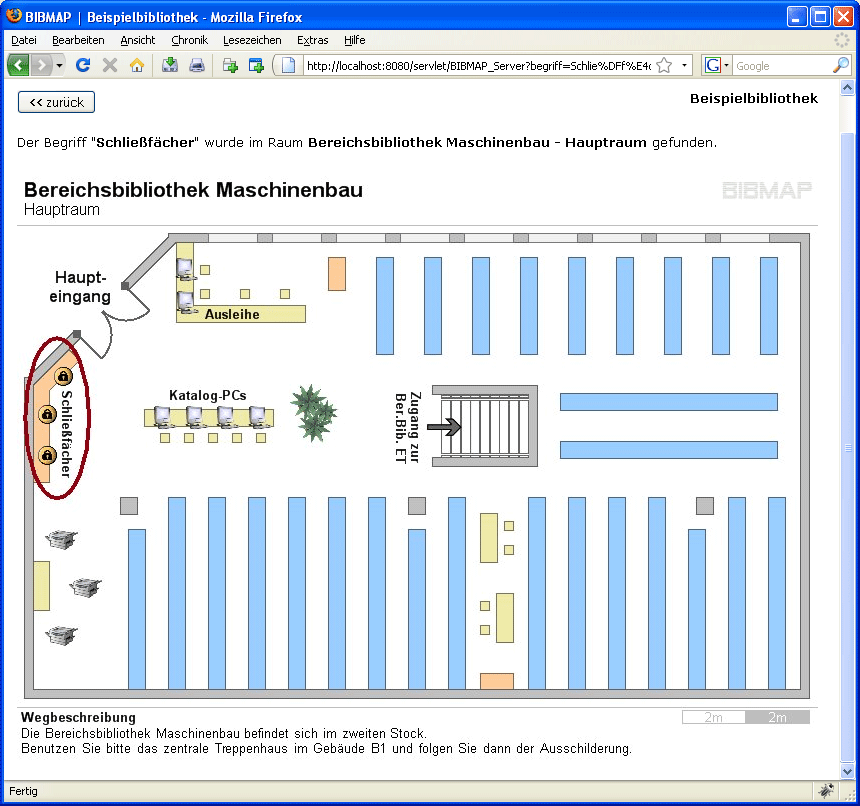Open the Datei menu
860x806 pixels.
click(24, 40)
